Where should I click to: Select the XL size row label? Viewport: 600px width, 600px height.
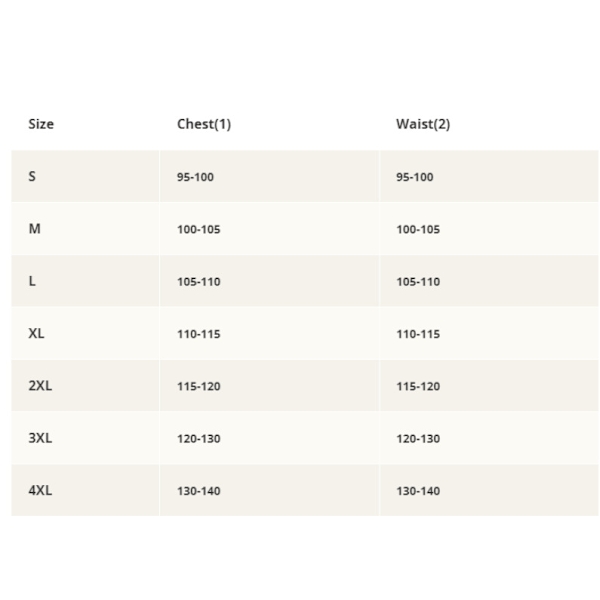click(x=36, y=333)
